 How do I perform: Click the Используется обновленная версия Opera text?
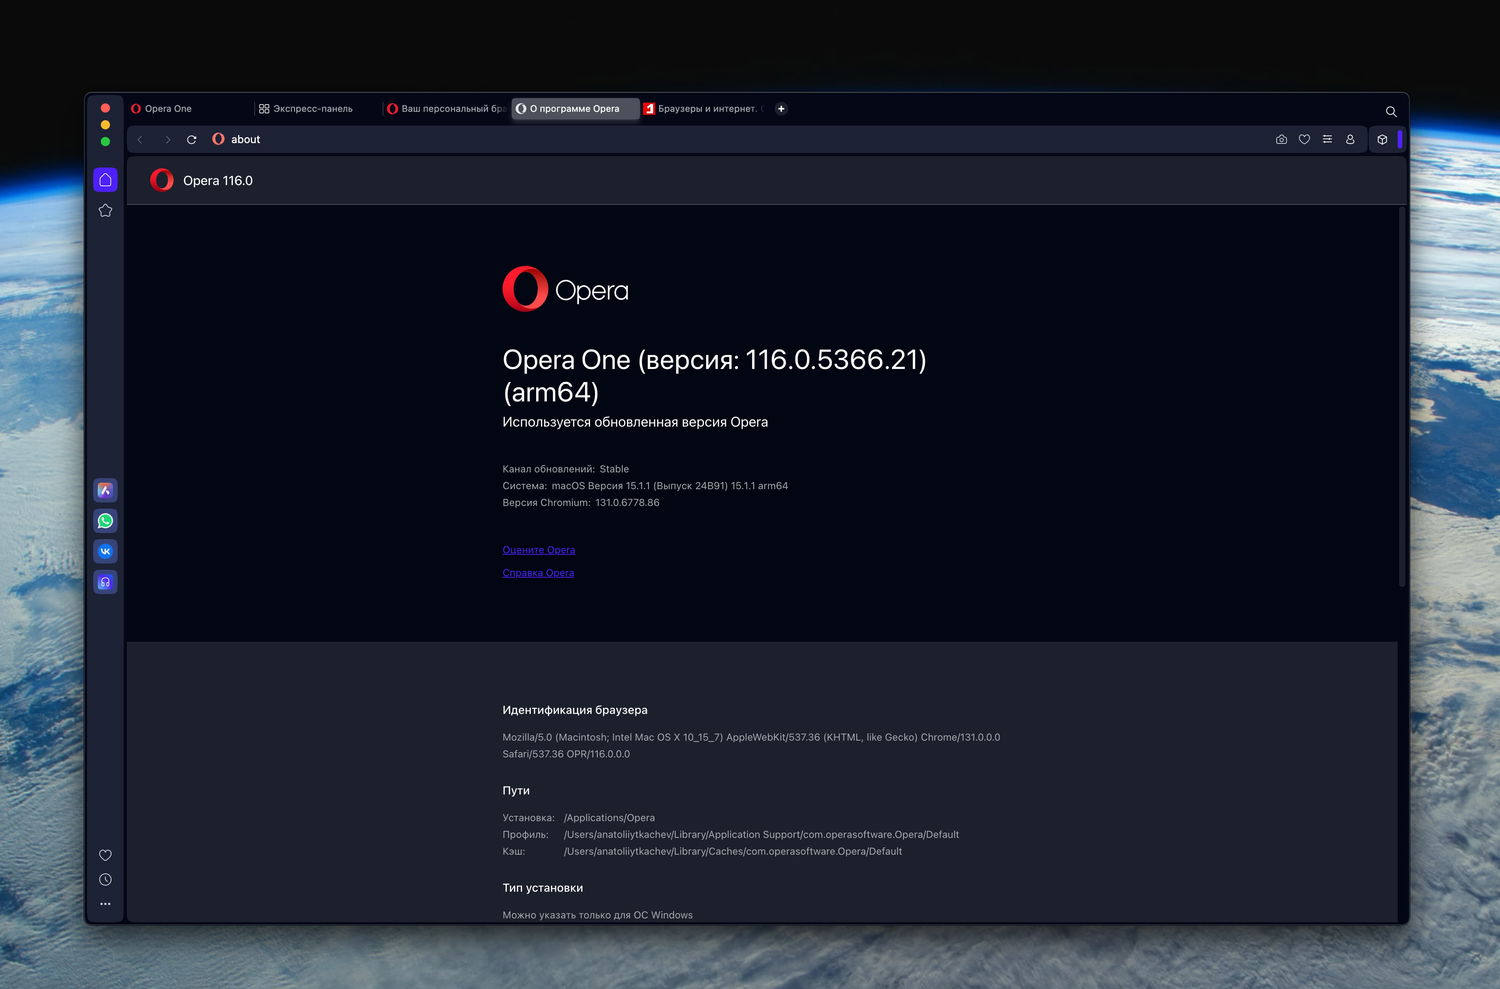635,422
